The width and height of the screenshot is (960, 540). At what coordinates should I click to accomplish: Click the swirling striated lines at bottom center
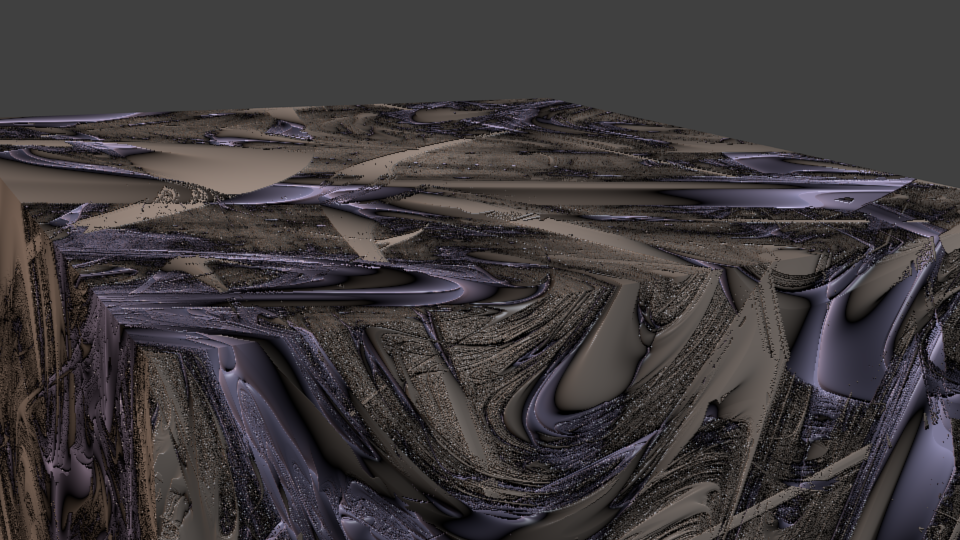[x=480, y=470]
